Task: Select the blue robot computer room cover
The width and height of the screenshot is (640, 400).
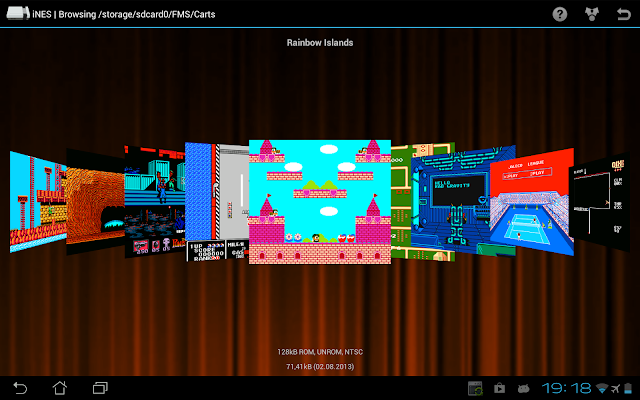Action: (451, 204)
